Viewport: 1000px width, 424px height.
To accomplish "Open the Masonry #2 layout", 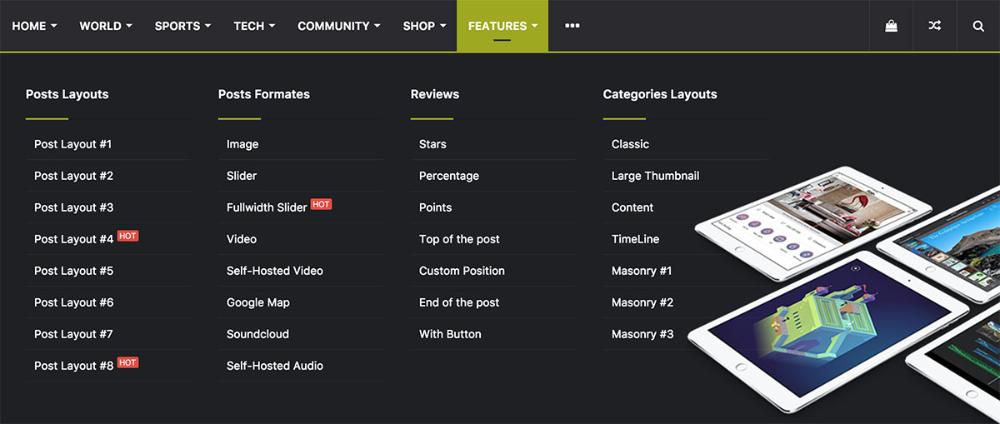I will pos(642,303).
